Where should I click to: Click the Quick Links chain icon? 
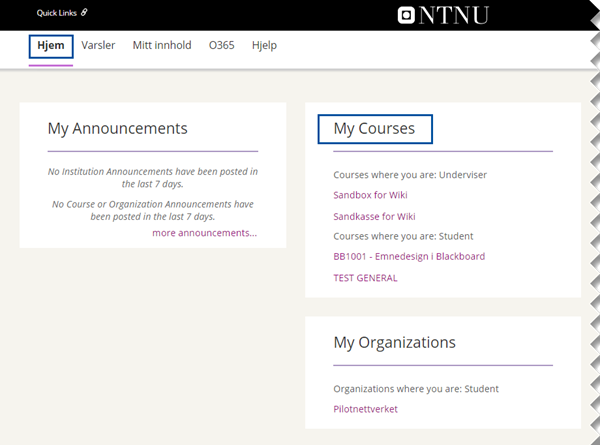point(84,13)
